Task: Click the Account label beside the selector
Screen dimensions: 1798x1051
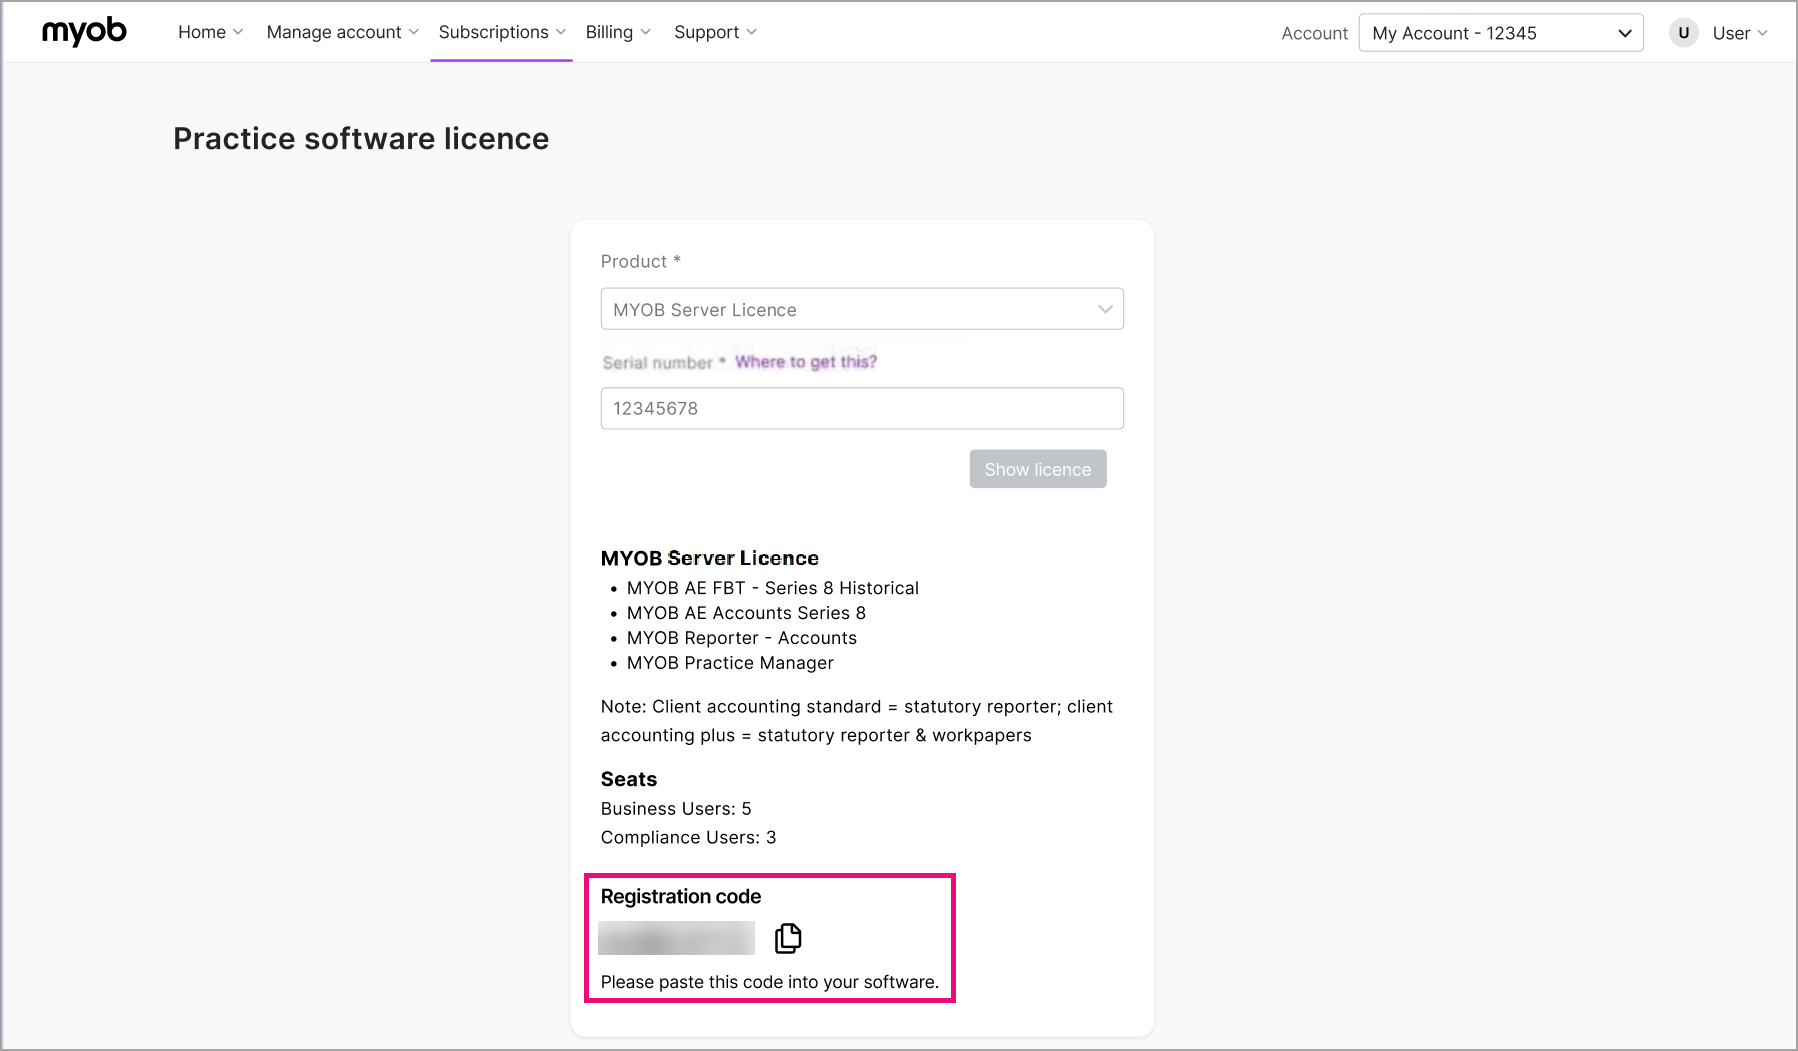Action: [1314, 33]
